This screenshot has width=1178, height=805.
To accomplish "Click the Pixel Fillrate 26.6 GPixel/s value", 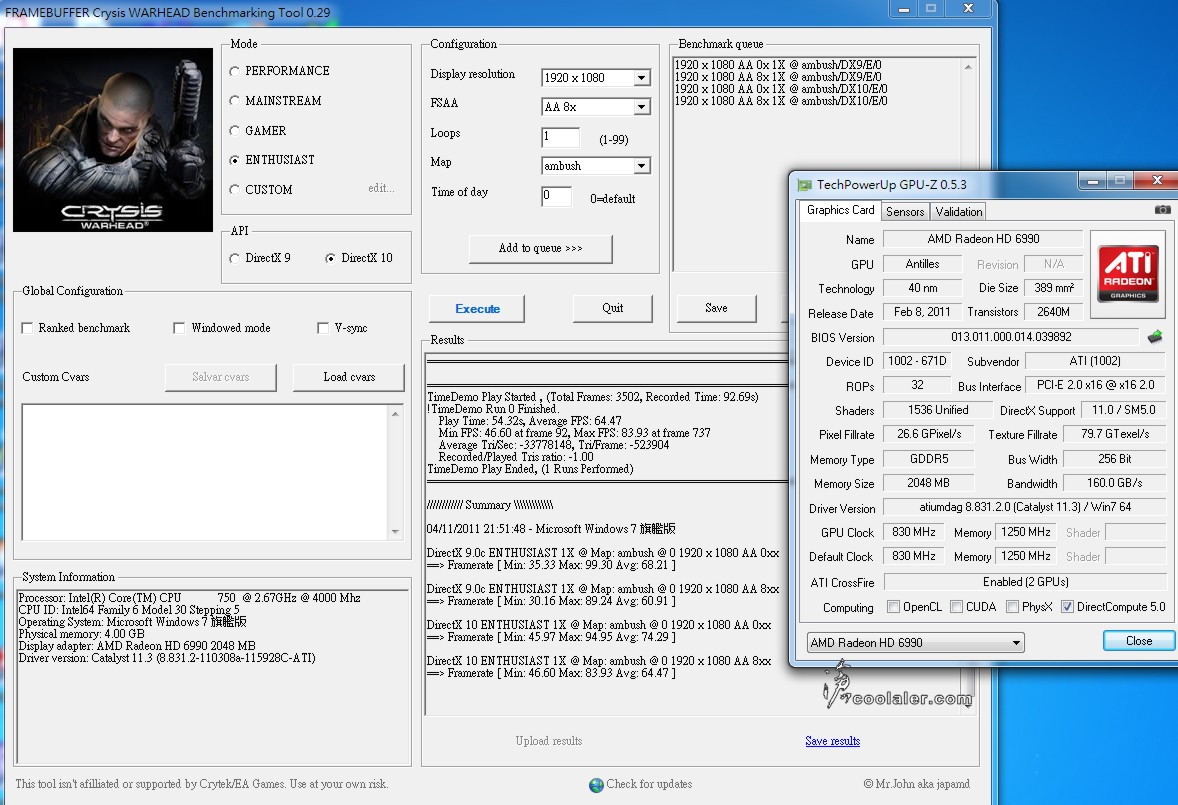I will tap(928, 434).
